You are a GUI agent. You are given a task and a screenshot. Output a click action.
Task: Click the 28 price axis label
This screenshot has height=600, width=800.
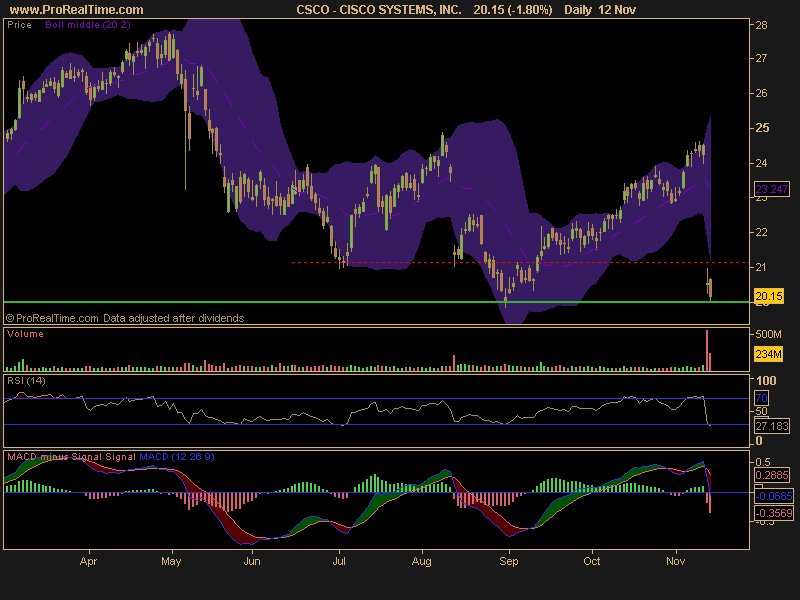(762, 26)
